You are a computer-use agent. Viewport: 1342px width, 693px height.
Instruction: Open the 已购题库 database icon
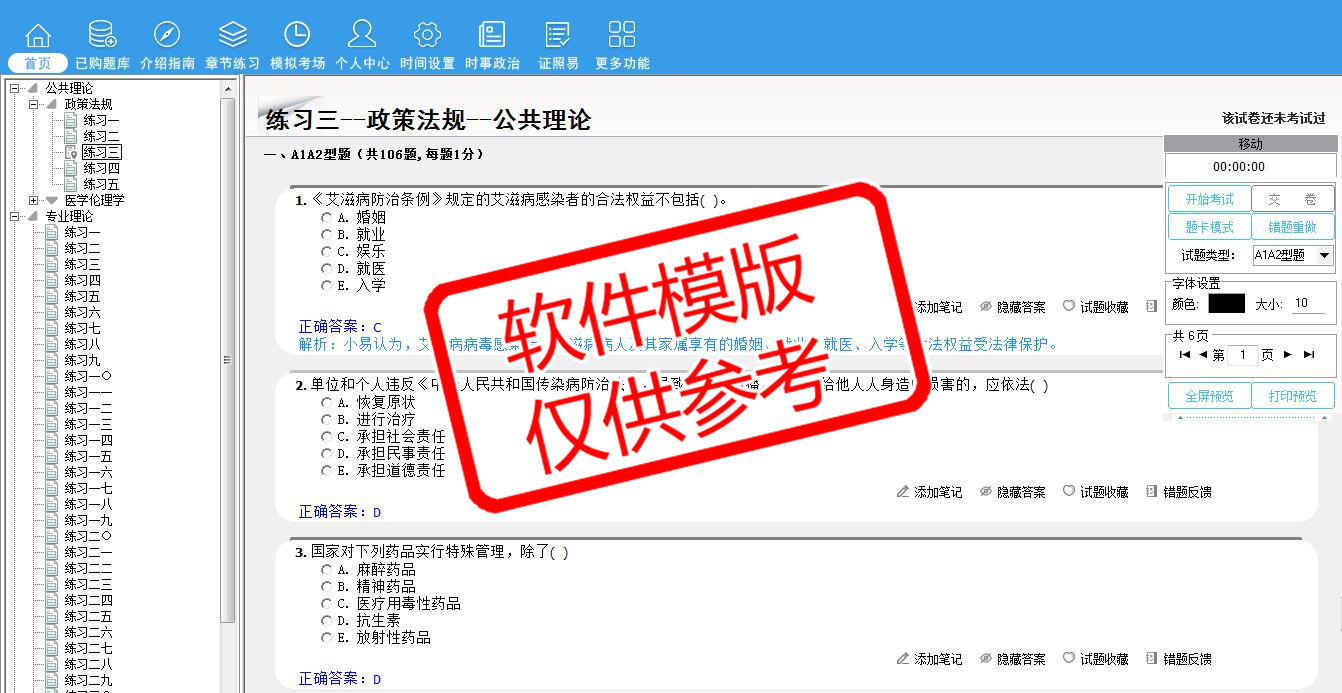click(102, 35)
